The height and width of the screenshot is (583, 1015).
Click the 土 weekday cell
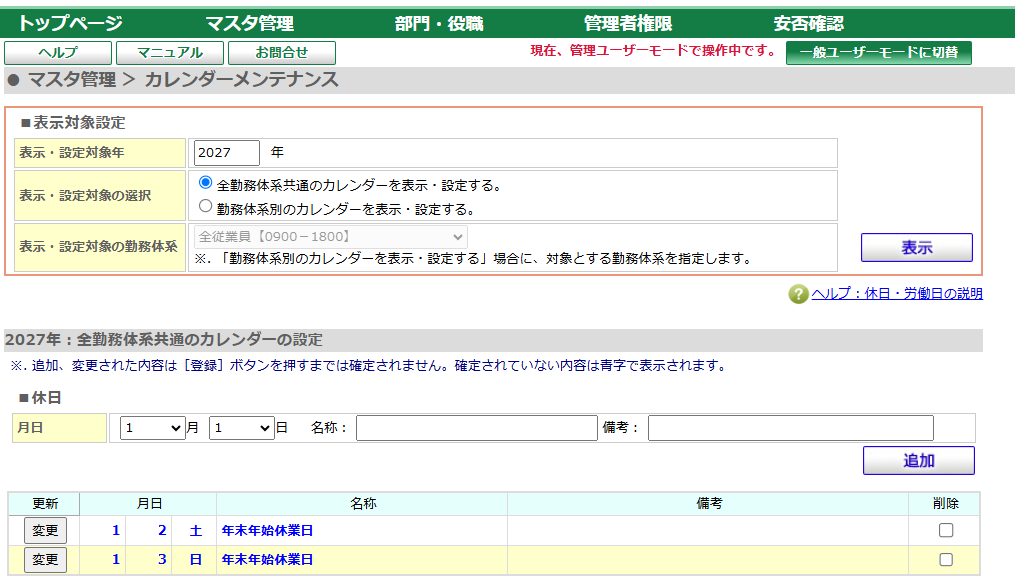(x=195, y=531)
